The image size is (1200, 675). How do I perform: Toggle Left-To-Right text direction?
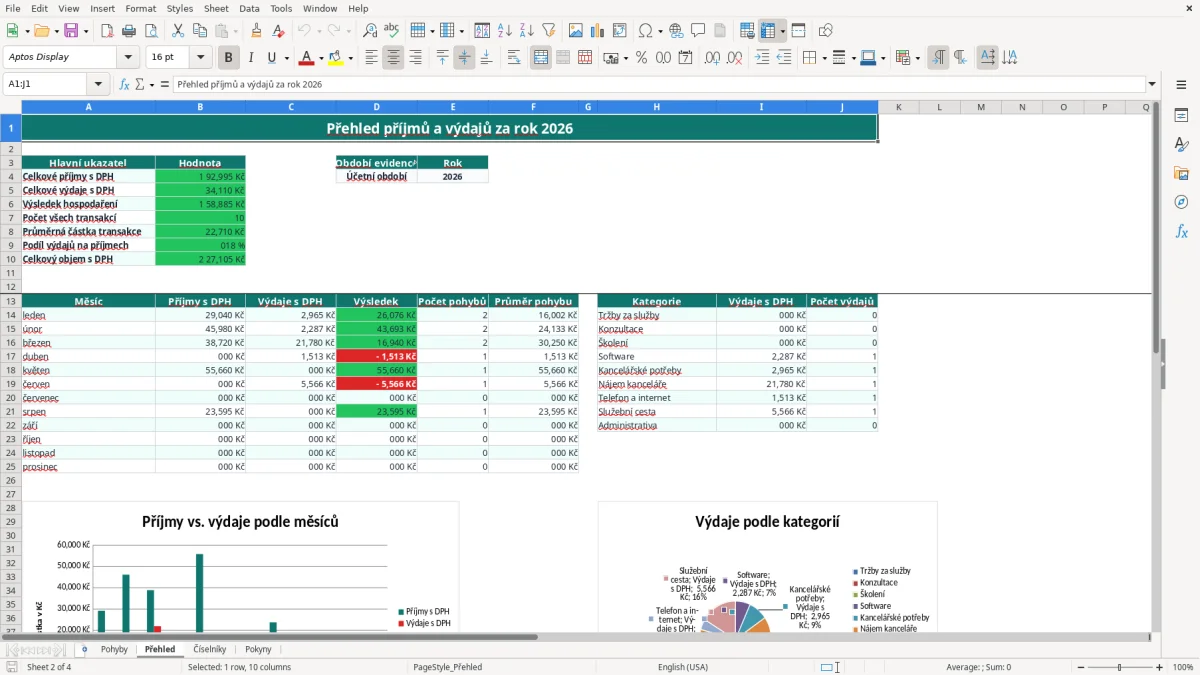[x=938, y=58]
